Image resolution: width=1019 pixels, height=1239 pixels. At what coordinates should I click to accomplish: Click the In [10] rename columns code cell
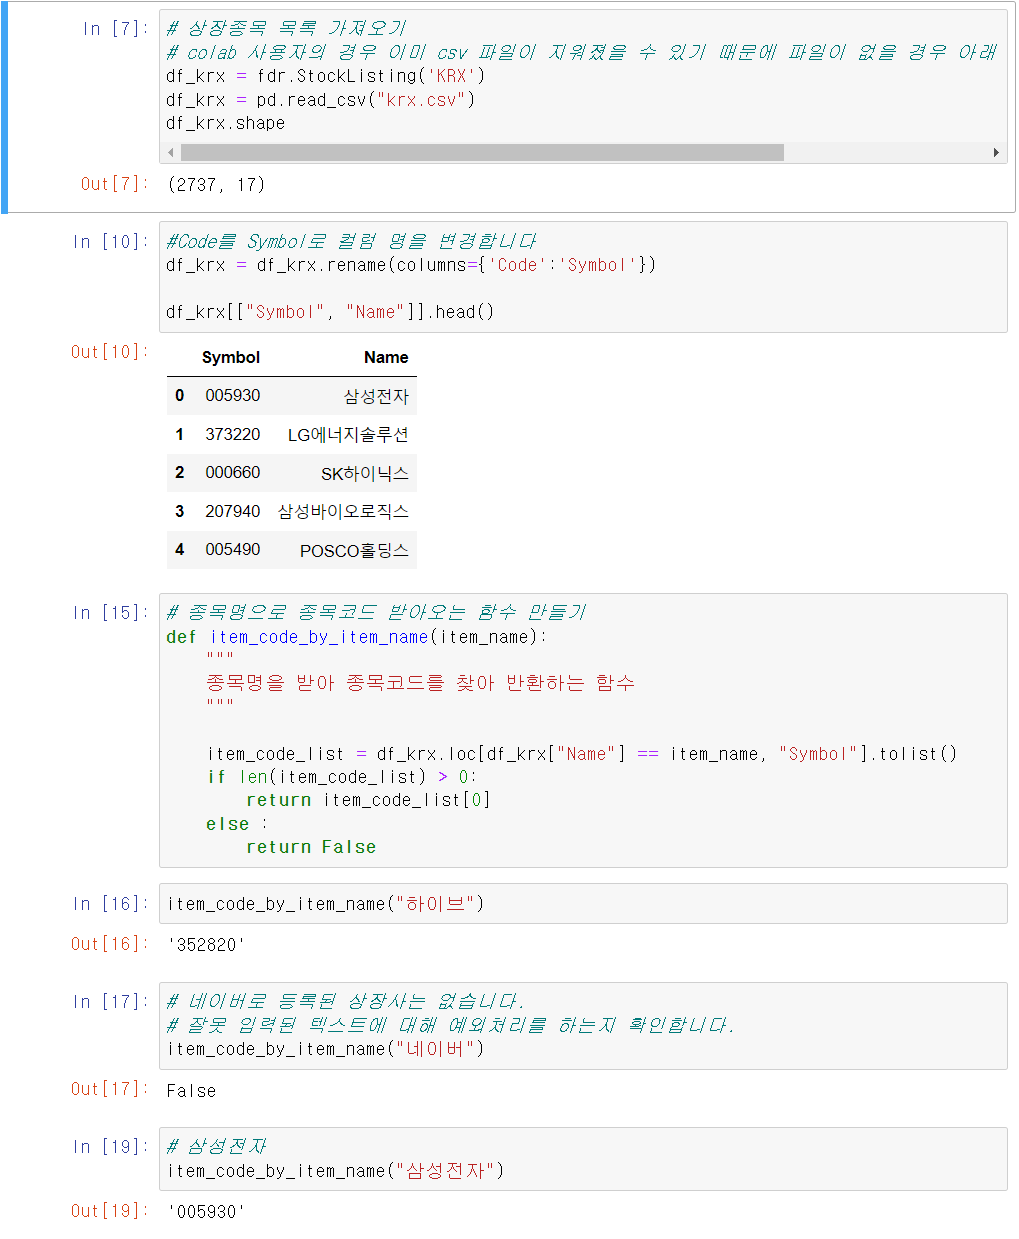pyautogui.click(x=583, y=277)
